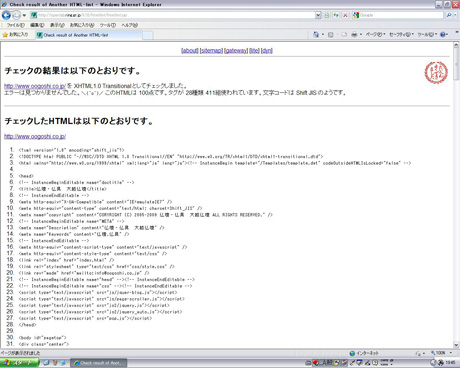Follow the [lite] link
Screen dimensions: 460x368
254,51
